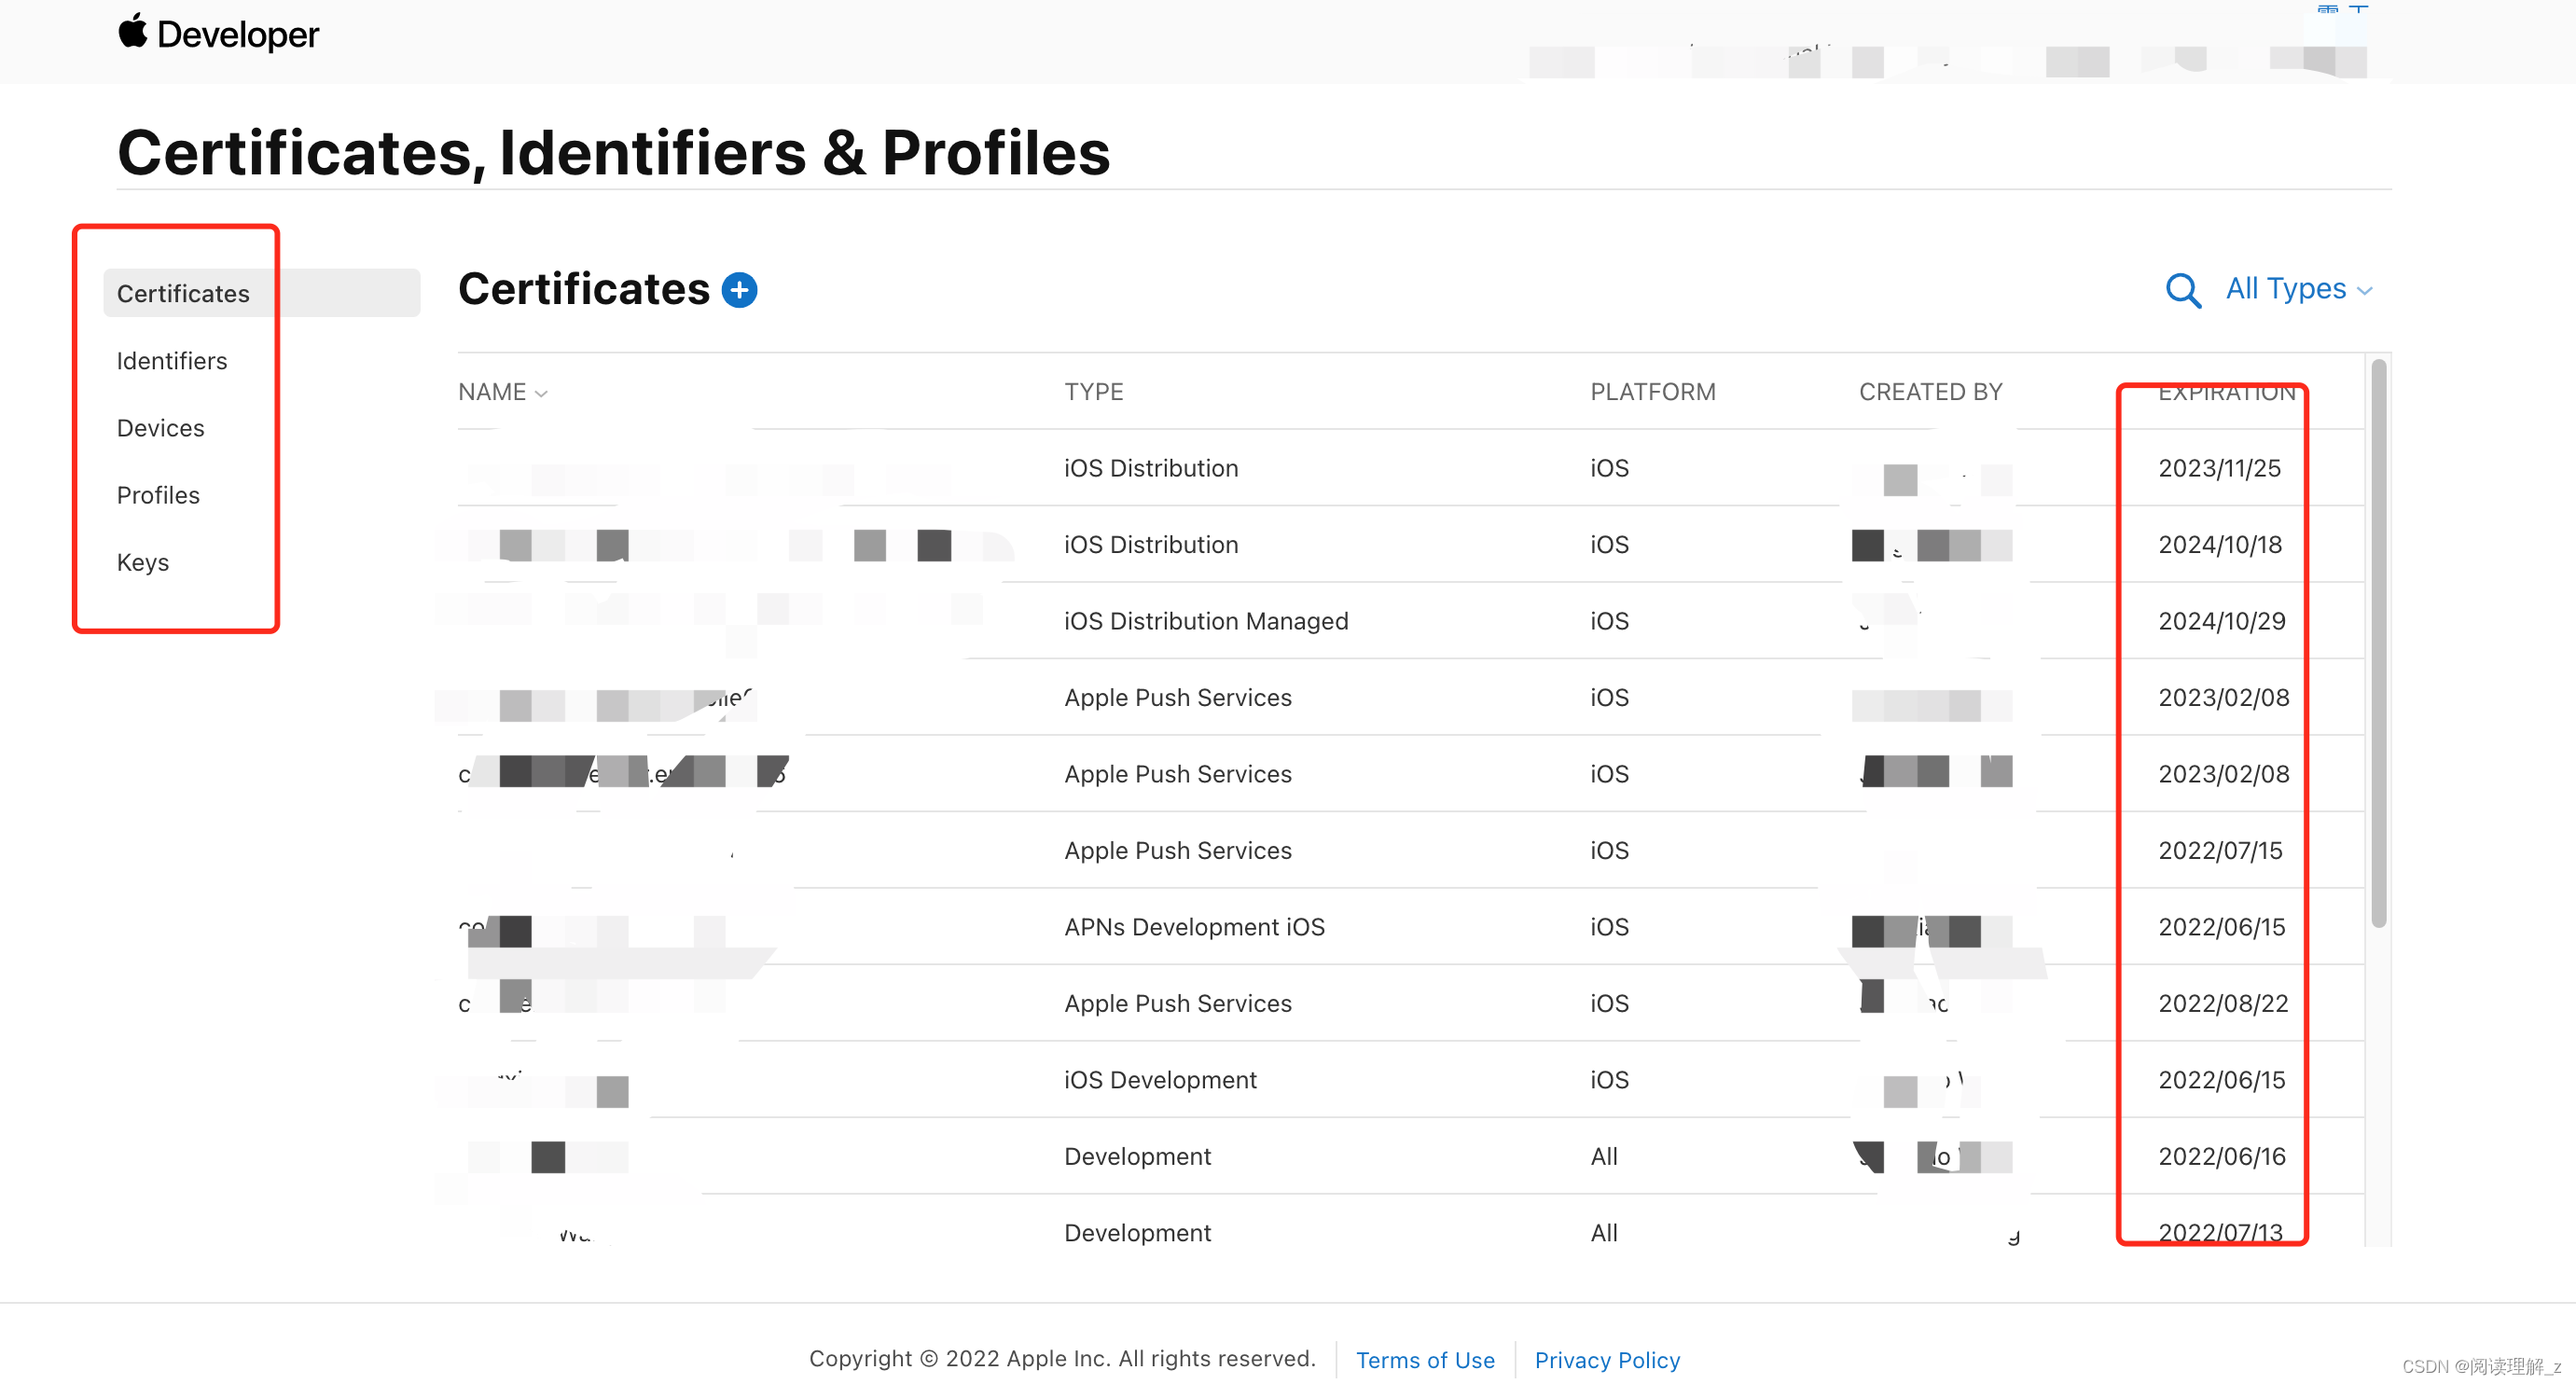Select the certificate expiring 2022/08/22
The image size is (2576, 1384).
[x=2222, y=1003]
